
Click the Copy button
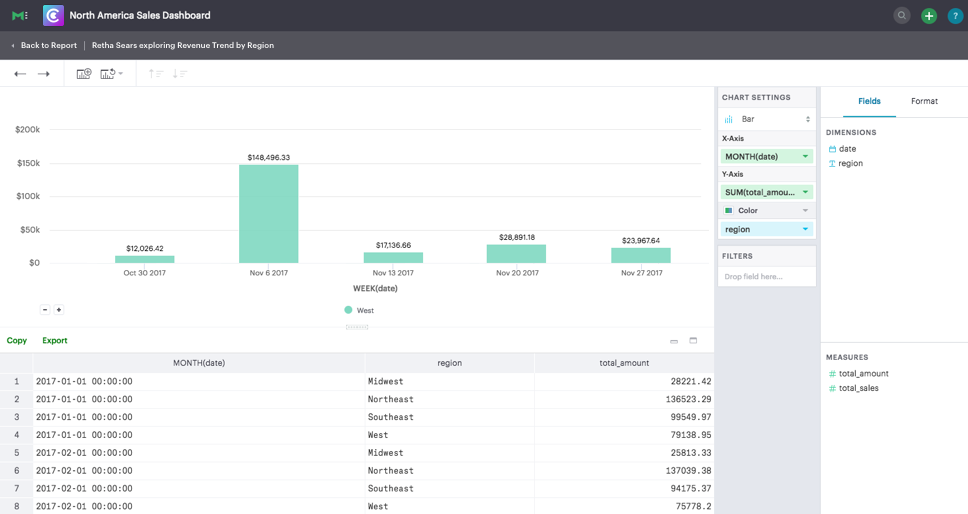tap(17, 341)
